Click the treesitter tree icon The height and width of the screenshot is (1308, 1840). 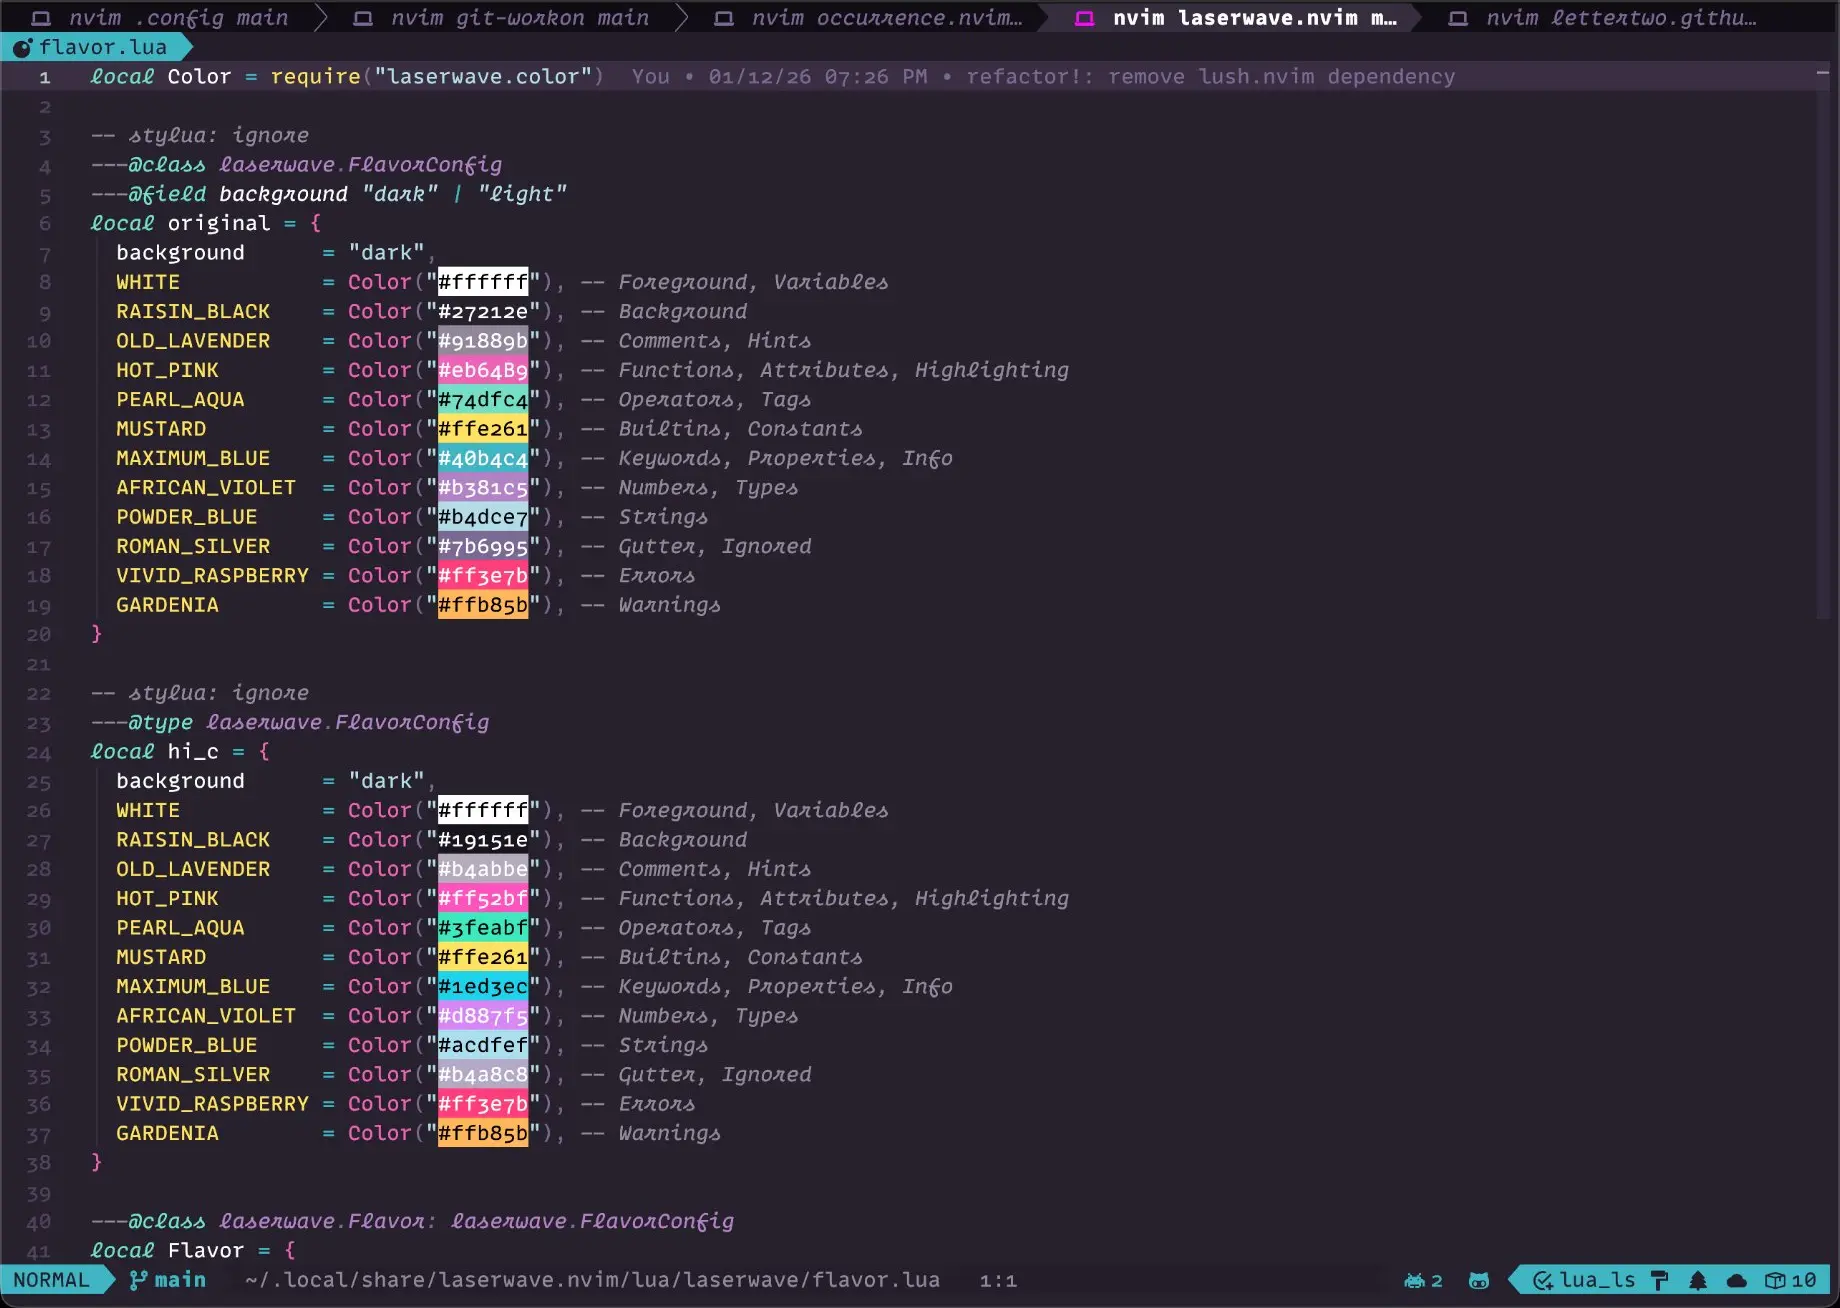[x=1698, y=1280]
